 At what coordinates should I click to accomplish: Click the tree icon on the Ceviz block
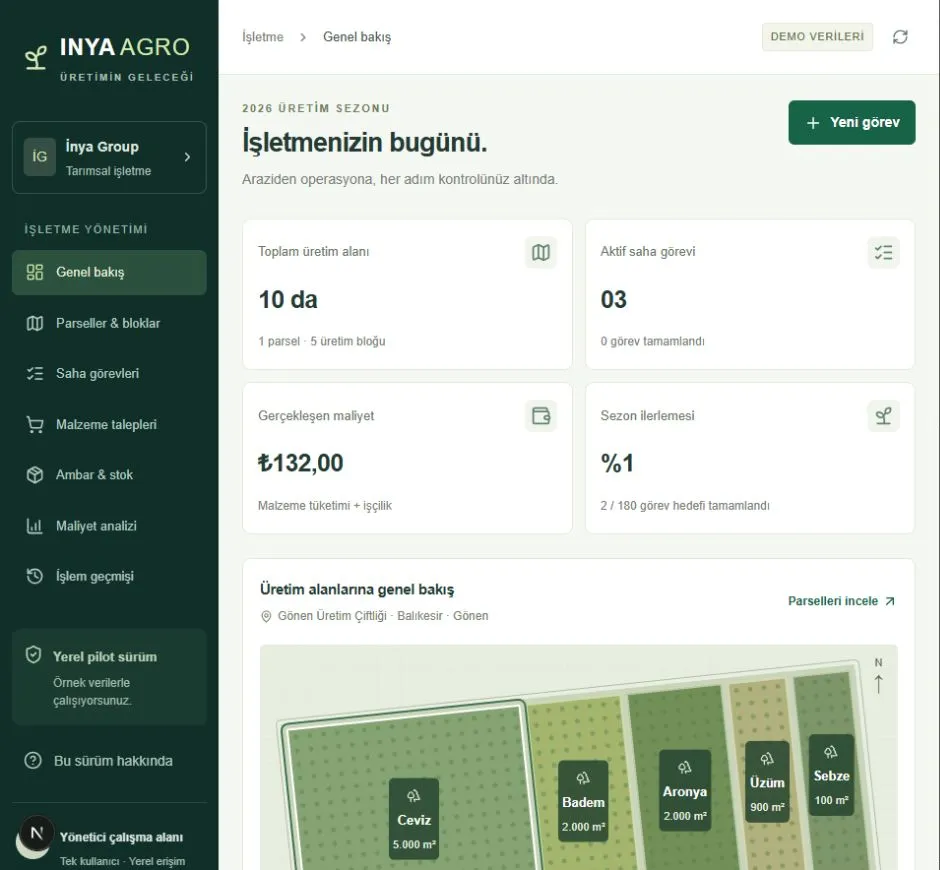point(414,796)
